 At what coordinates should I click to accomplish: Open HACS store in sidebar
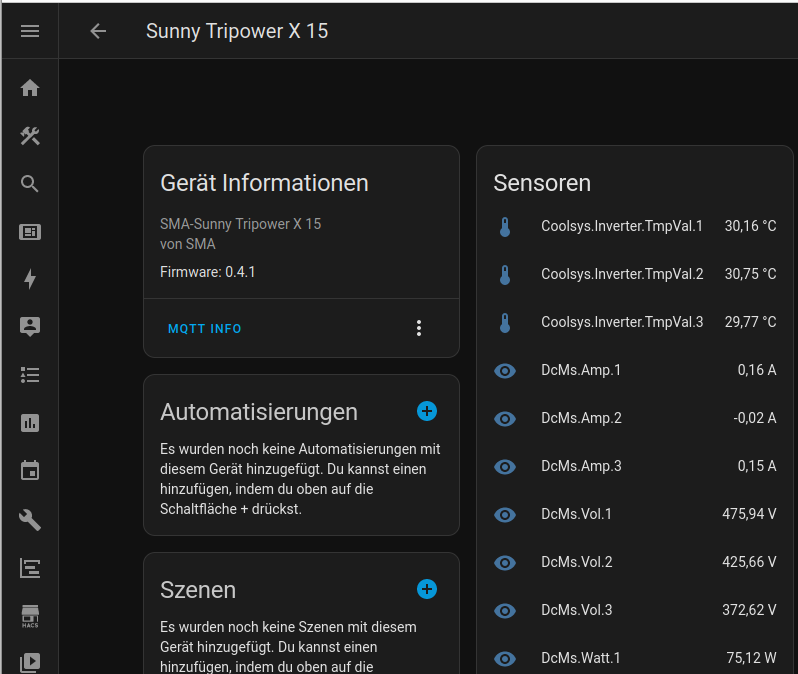[30, 616]
